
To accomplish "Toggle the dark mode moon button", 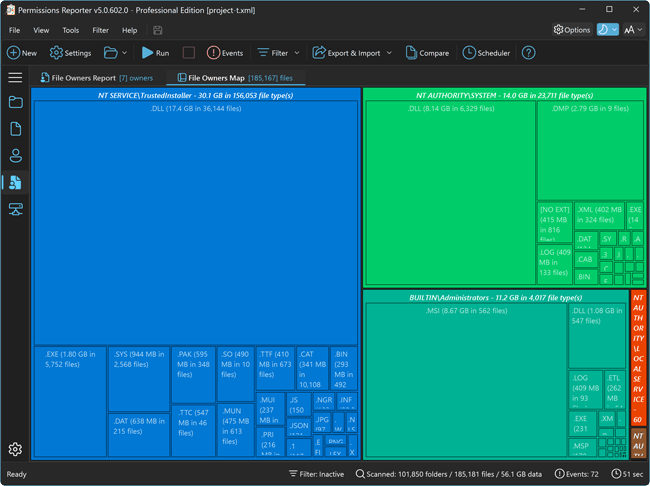I will tap(603, 30).
